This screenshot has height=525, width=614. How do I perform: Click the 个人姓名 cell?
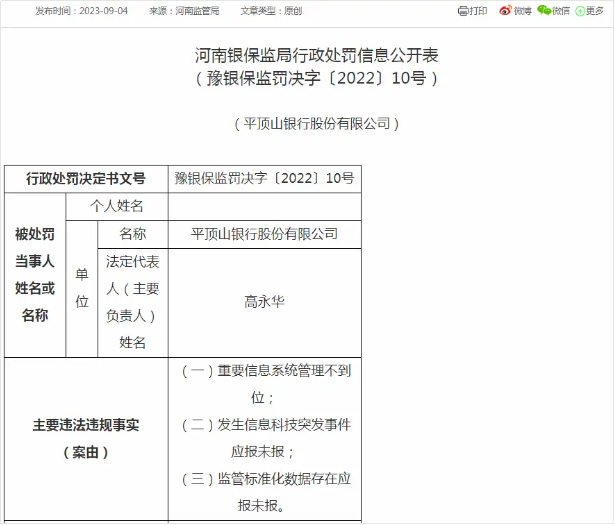point(117,206)
